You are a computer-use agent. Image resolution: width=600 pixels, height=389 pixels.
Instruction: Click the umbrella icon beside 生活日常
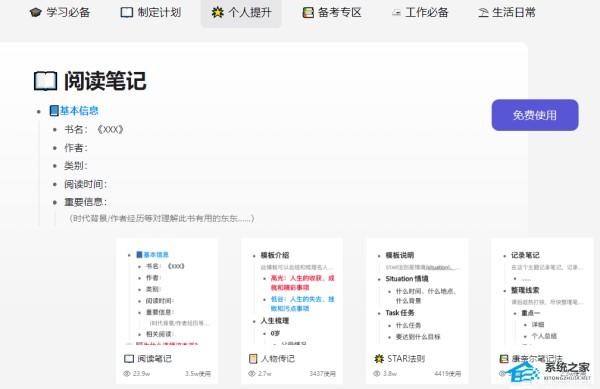(483, 13)
